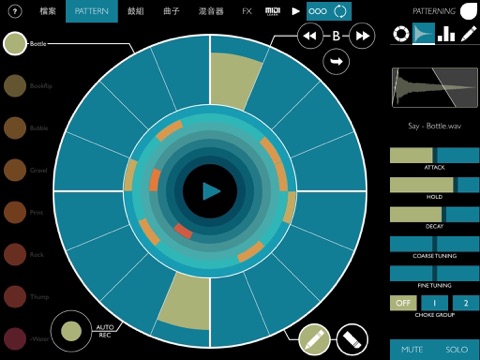Select the Bubble sample circle
Screen dimensions: 480x360
pyautogui.click(x=15, y=128)
